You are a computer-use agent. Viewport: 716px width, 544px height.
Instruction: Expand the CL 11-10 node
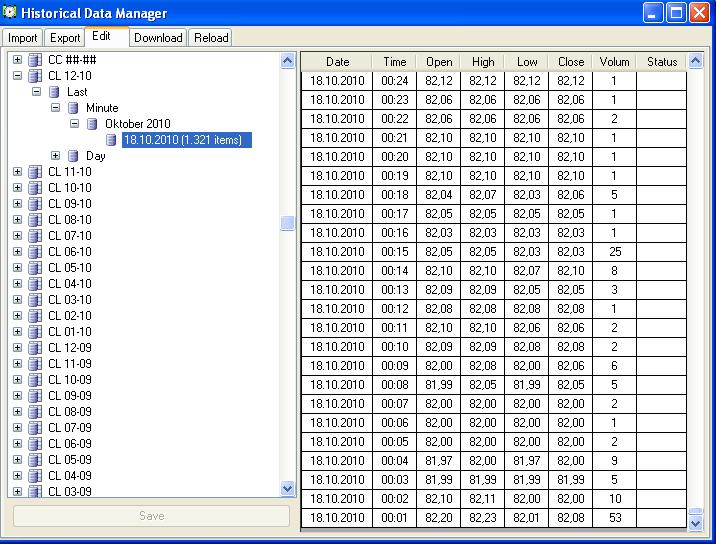pyautogui.click(x=17, y=172)
